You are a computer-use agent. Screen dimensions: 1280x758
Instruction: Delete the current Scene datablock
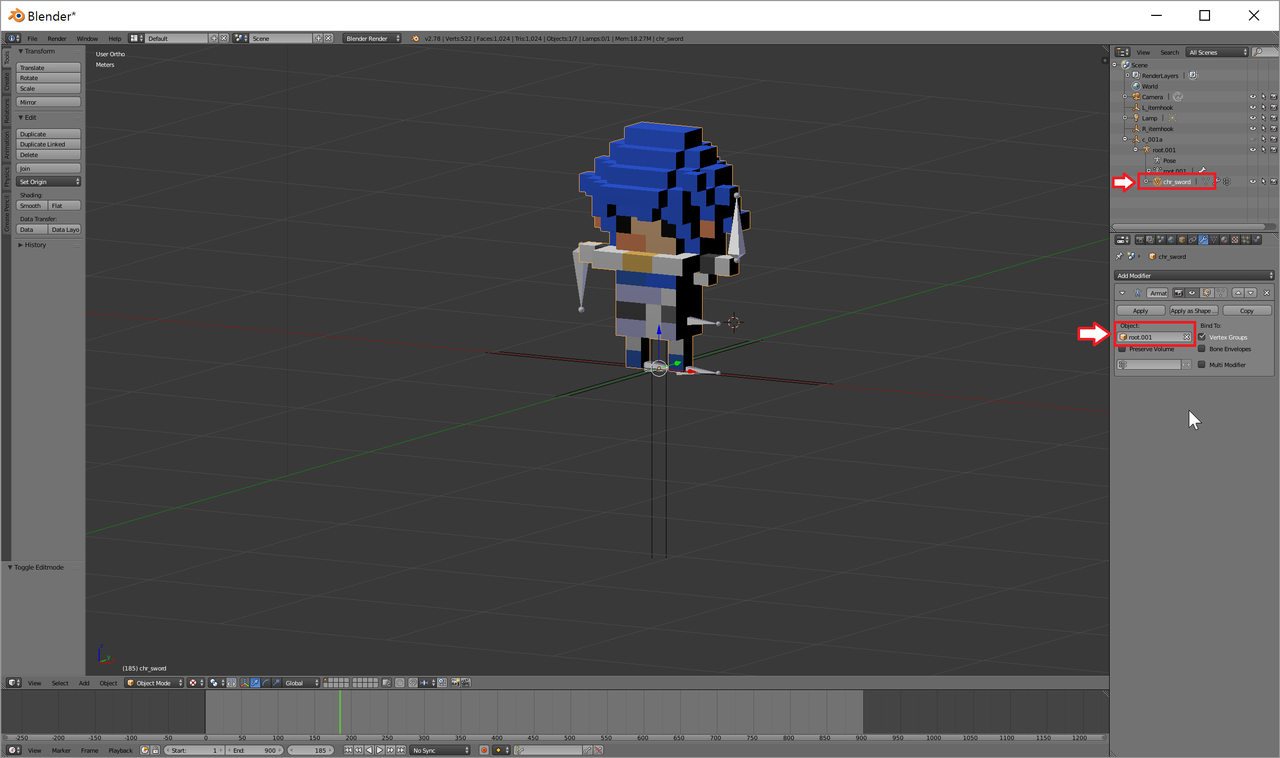(x=328, y=38)
